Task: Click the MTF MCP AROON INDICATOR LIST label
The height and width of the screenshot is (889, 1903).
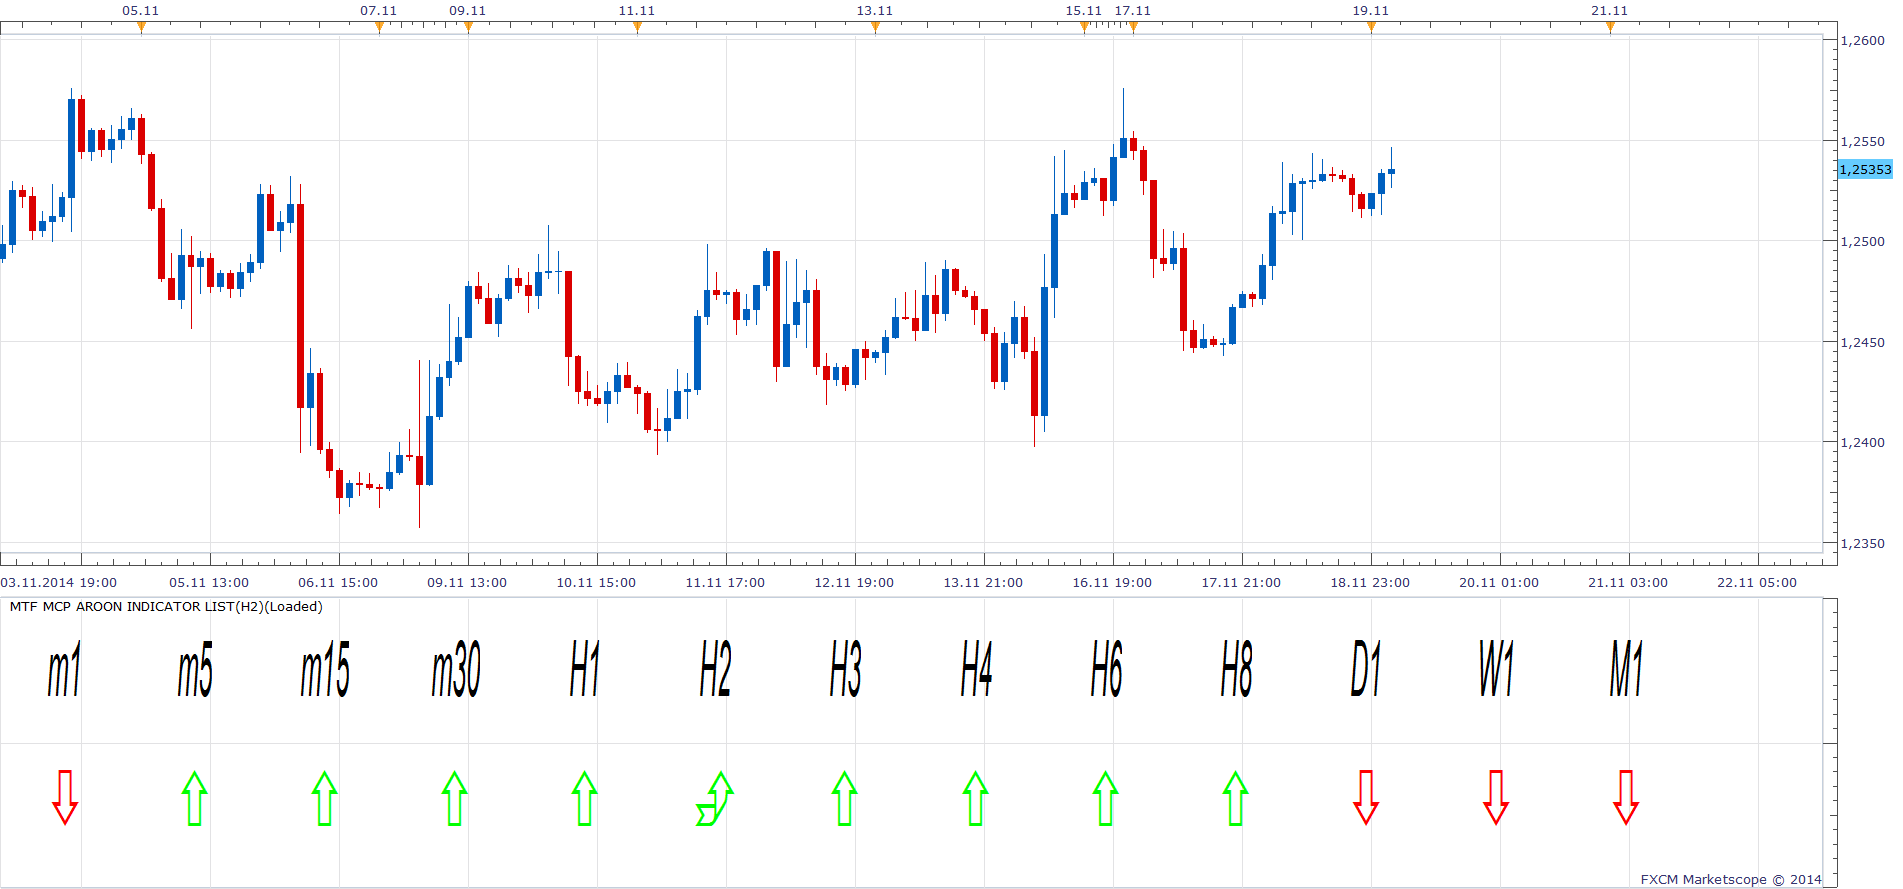Action: pos(166,607)
